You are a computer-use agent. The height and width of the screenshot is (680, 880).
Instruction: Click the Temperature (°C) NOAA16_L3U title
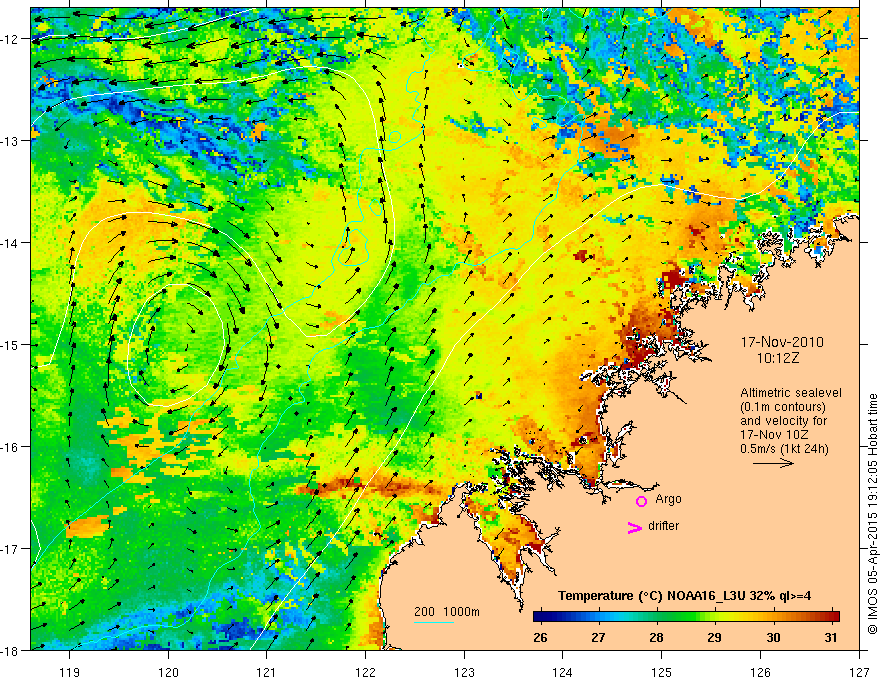(x=684, y=596)
